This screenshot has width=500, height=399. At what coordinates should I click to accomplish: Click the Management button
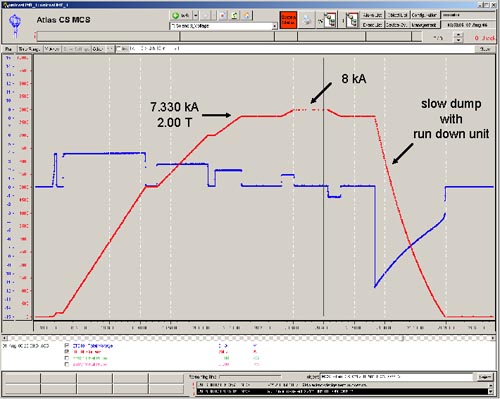424,25
